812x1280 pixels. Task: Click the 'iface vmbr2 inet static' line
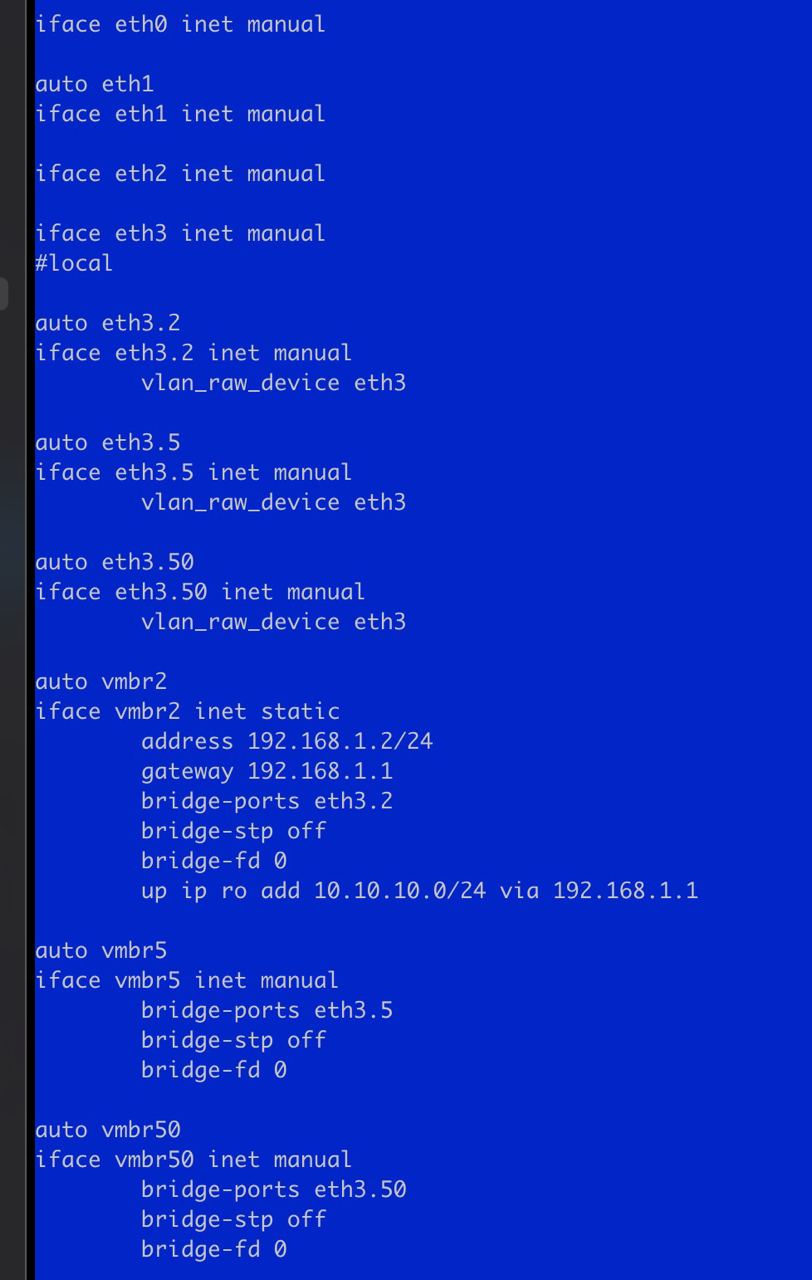187,711
